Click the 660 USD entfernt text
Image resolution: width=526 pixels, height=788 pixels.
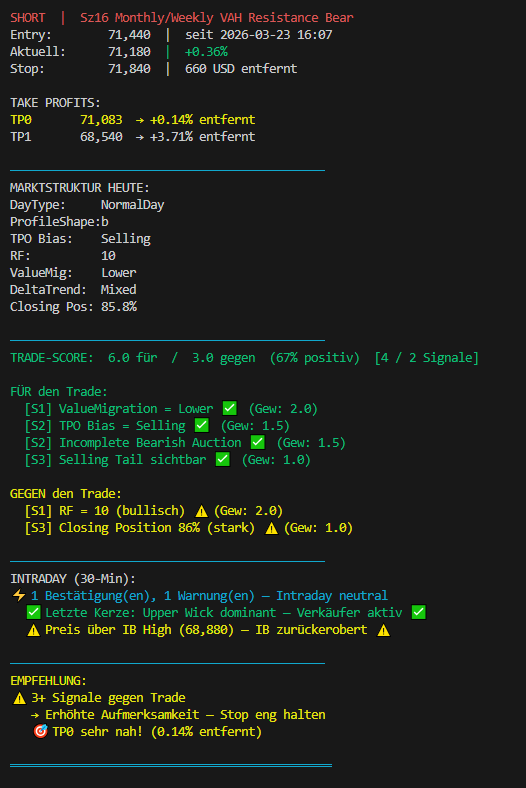point(241,69)
